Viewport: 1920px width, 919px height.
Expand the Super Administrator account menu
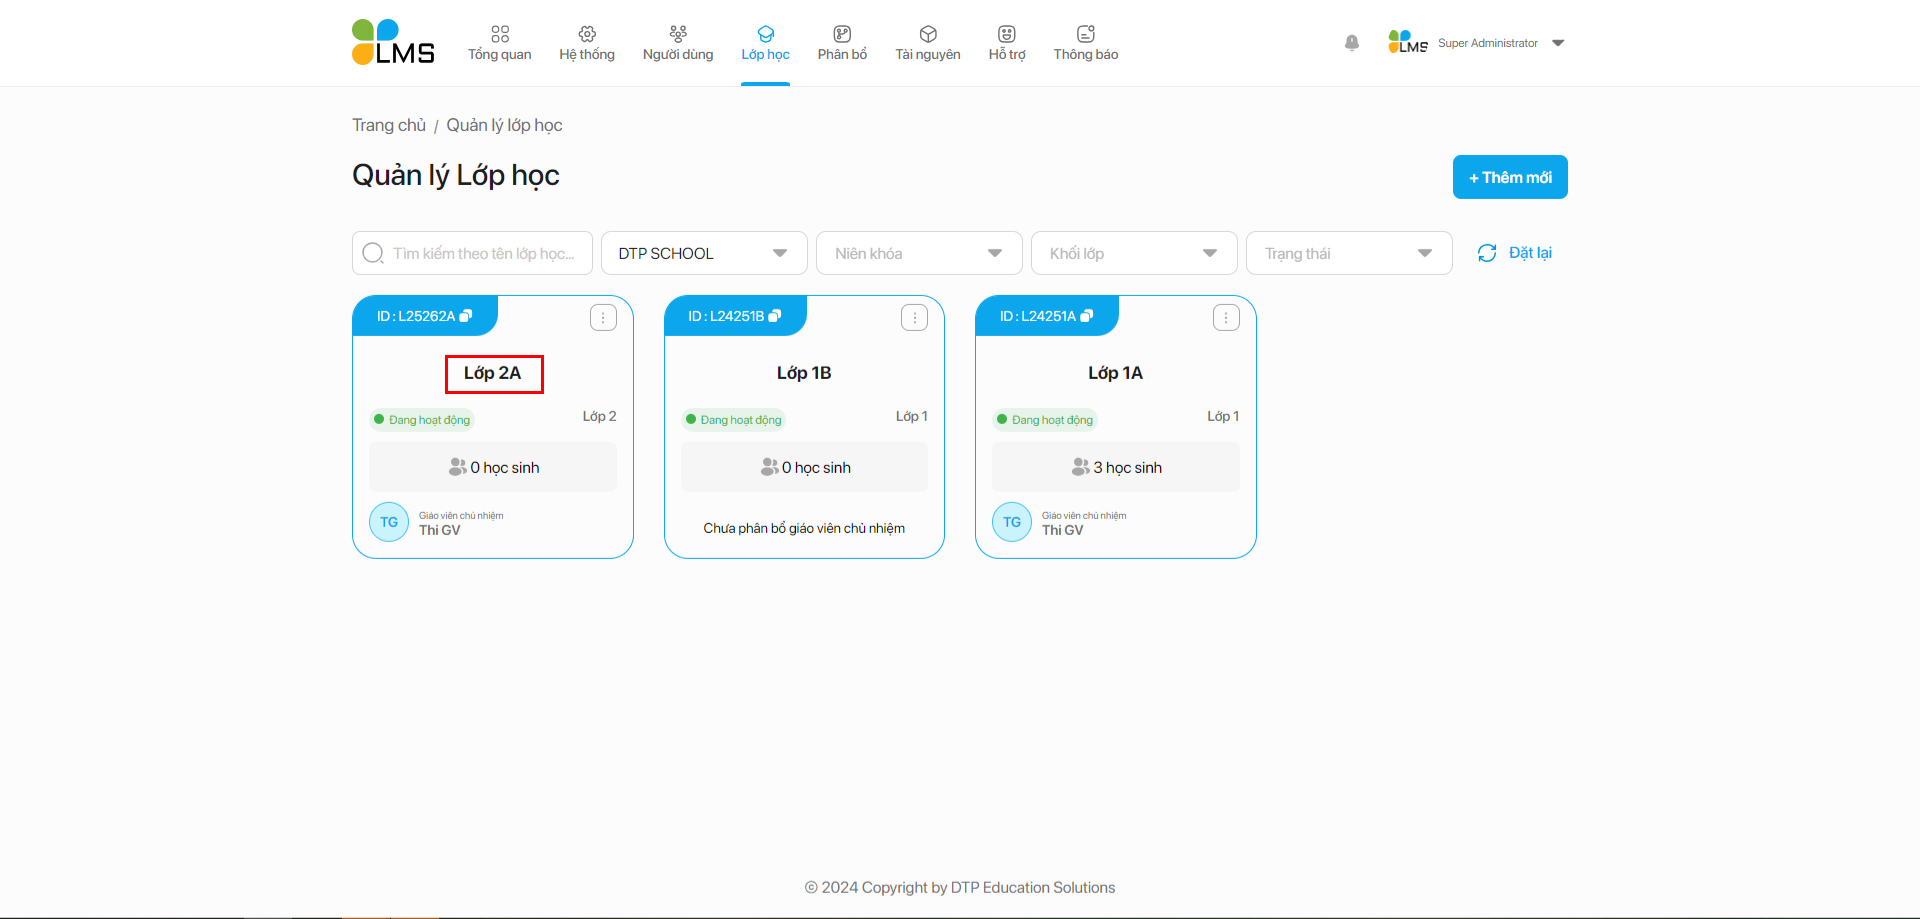pos(1557,43)
